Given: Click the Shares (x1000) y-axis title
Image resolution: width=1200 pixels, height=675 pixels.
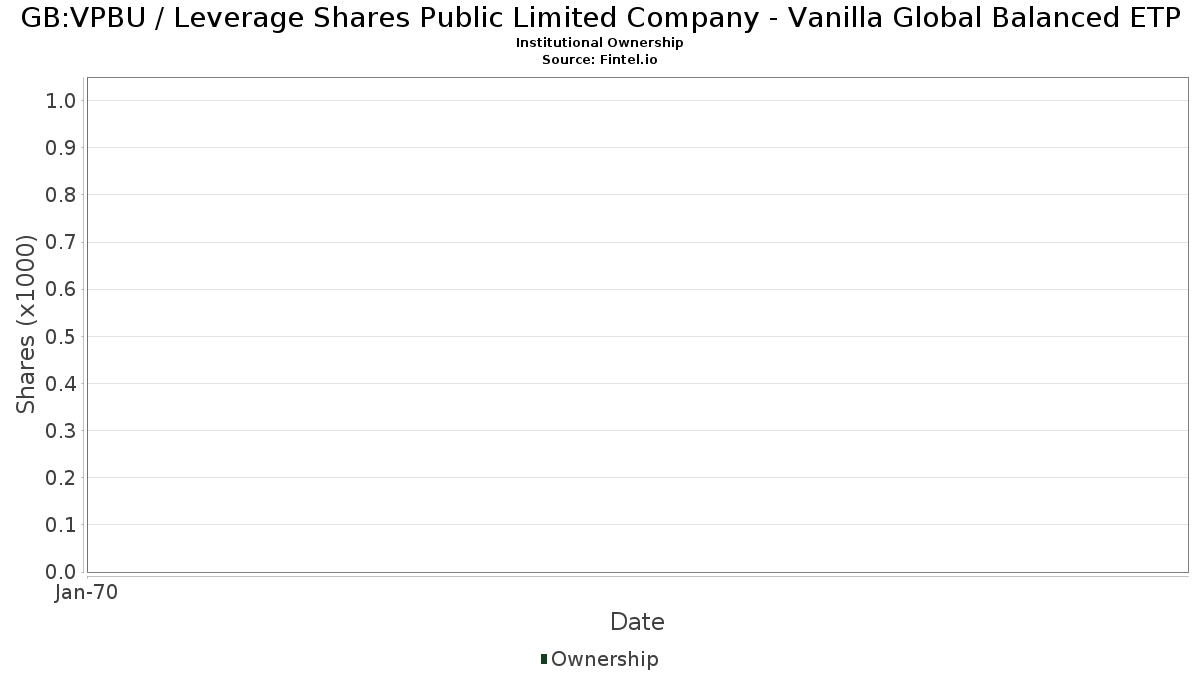Looking at the screenshot, I should 26,324.
